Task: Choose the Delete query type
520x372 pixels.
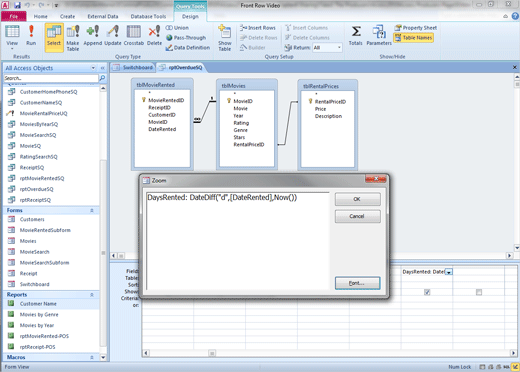Action: 154,35
